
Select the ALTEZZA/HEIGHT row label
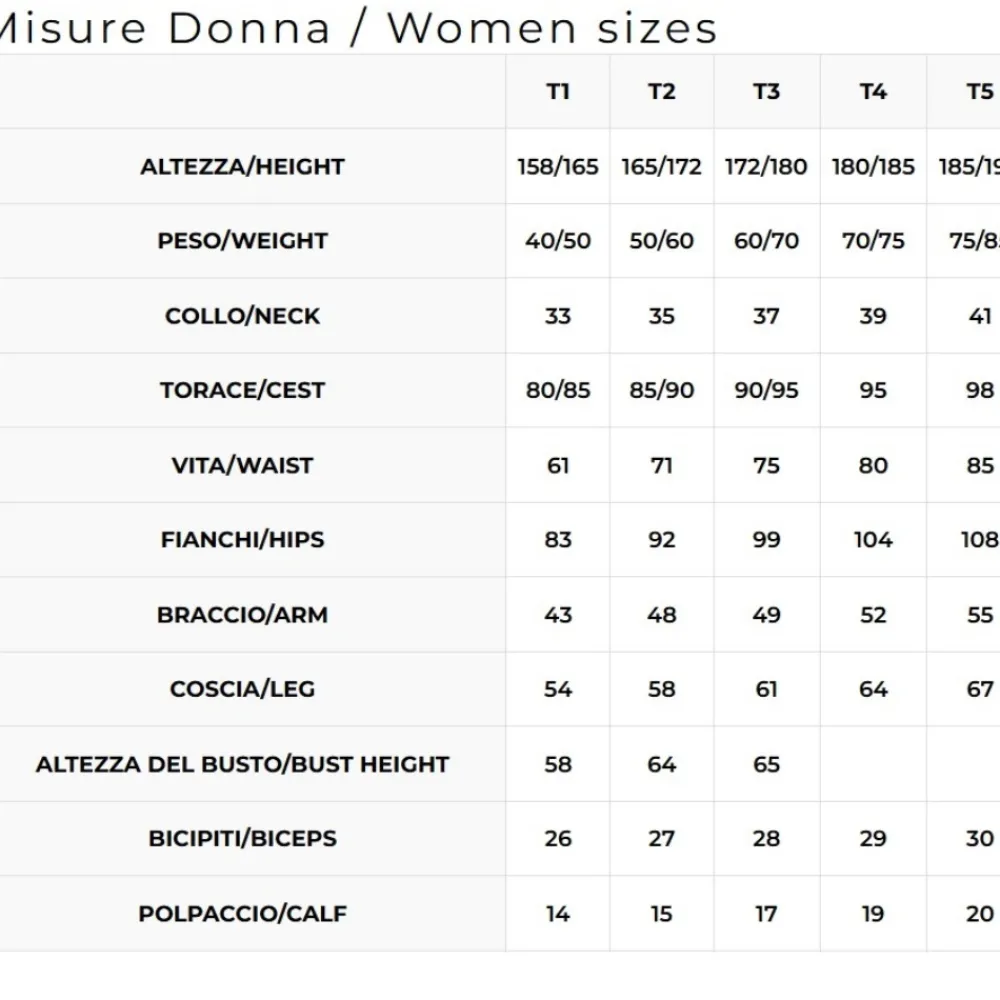tap(242, 166)
